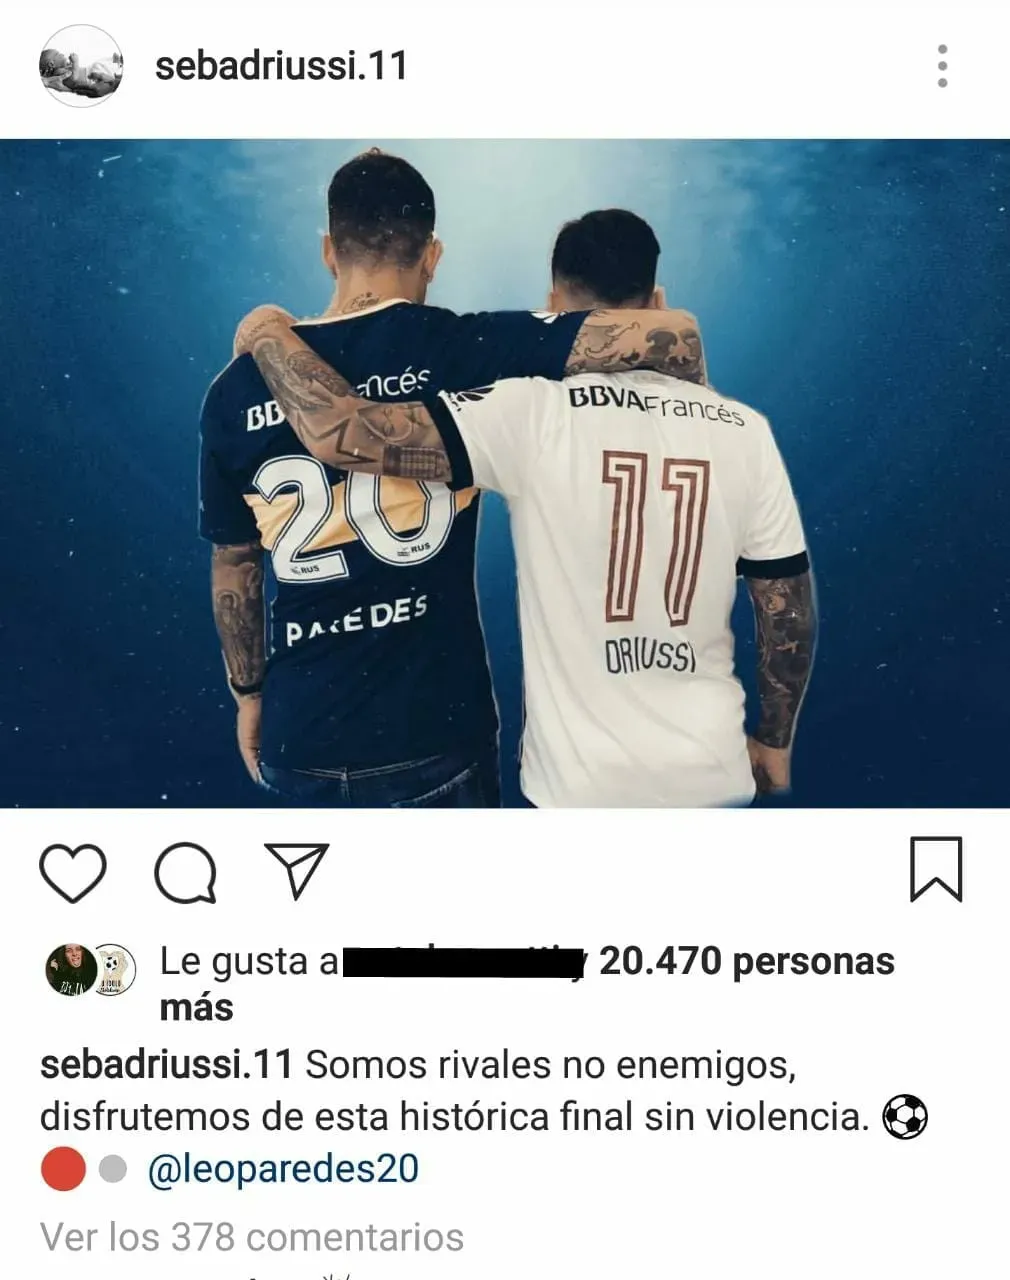Tap the soccer ball emoji in caption
This screenshot has height=1280, width=1010.
coord(905,1116)
